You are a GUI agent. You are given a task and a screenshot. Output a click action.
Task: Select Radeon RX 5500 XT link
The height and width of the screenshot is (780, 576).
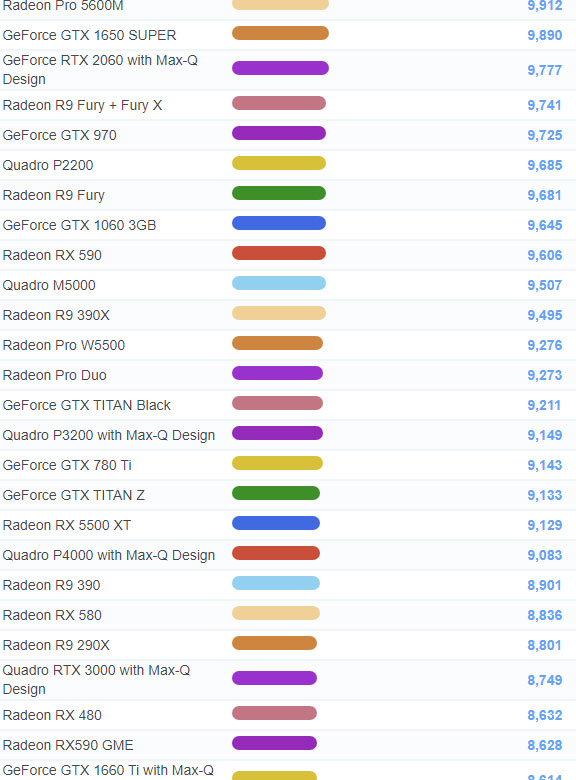67,525
